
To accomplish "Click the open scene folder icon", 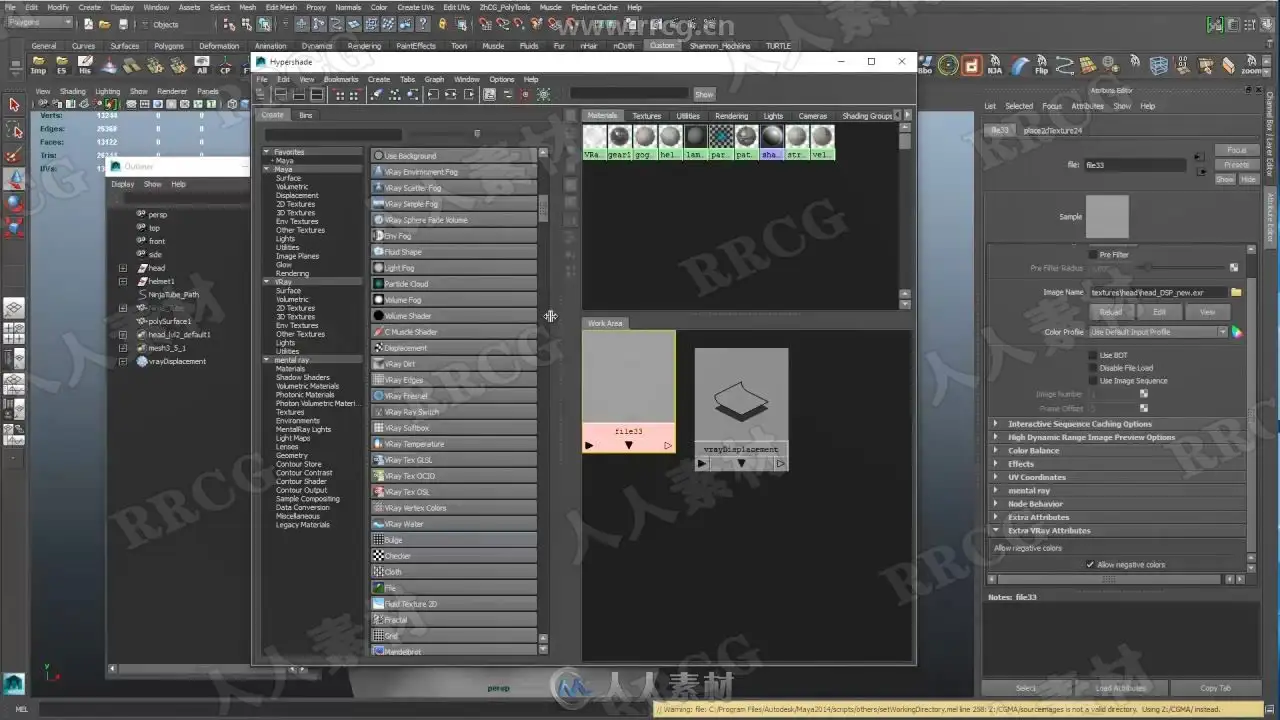I will [x=105, y=24].
